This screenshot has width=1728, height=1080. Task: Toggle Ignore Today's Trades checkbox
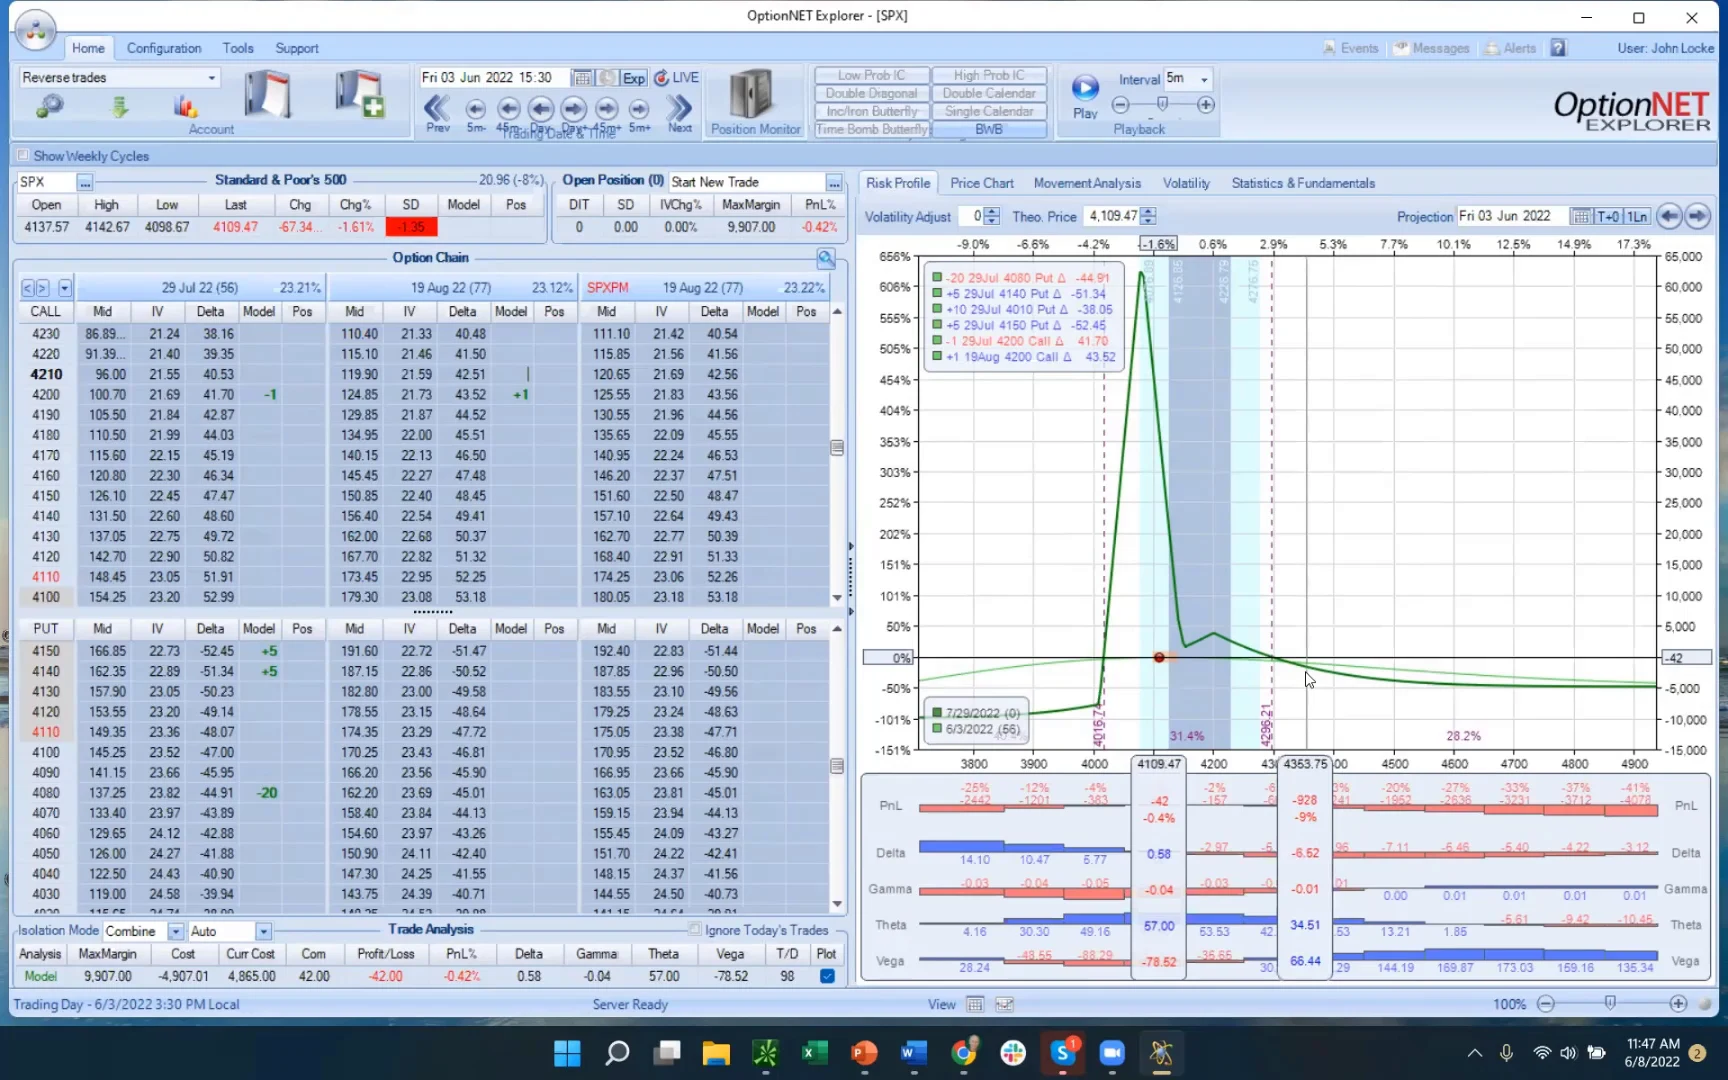click(695, 930)
